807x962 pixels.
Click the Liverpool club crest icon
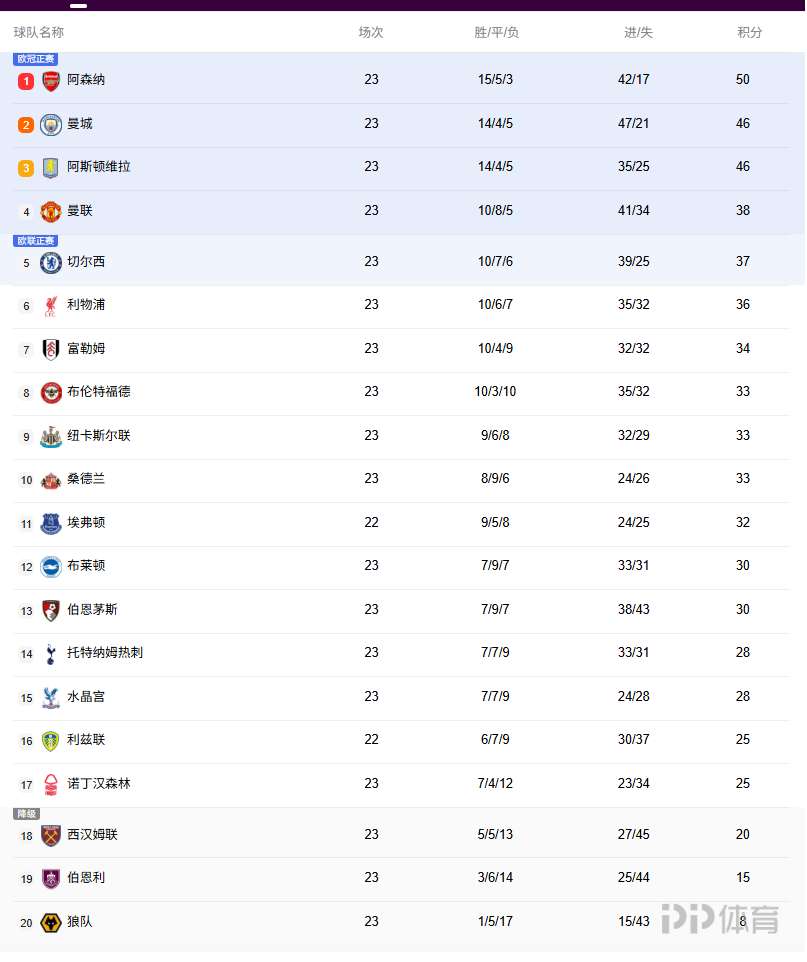[51, 306]
